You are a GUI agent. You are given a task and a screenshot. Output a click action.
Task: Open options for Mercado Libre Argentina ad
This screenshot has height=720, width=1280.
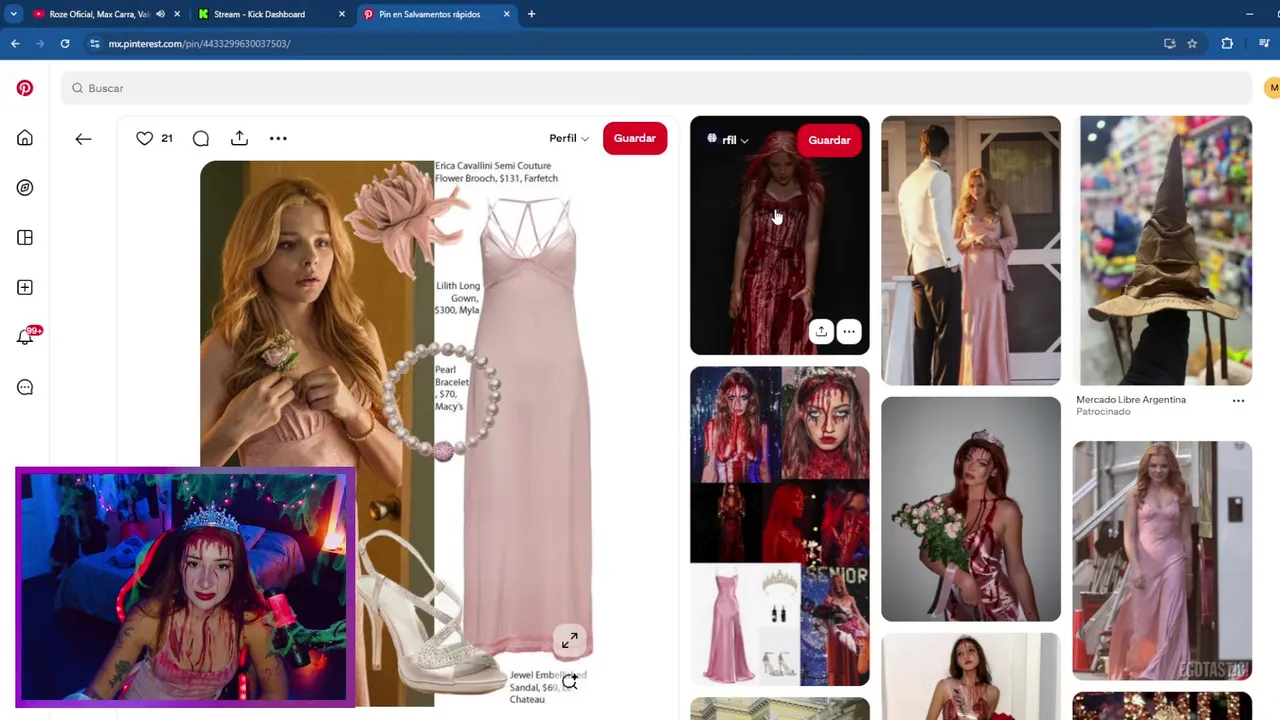pos(1238,401)
